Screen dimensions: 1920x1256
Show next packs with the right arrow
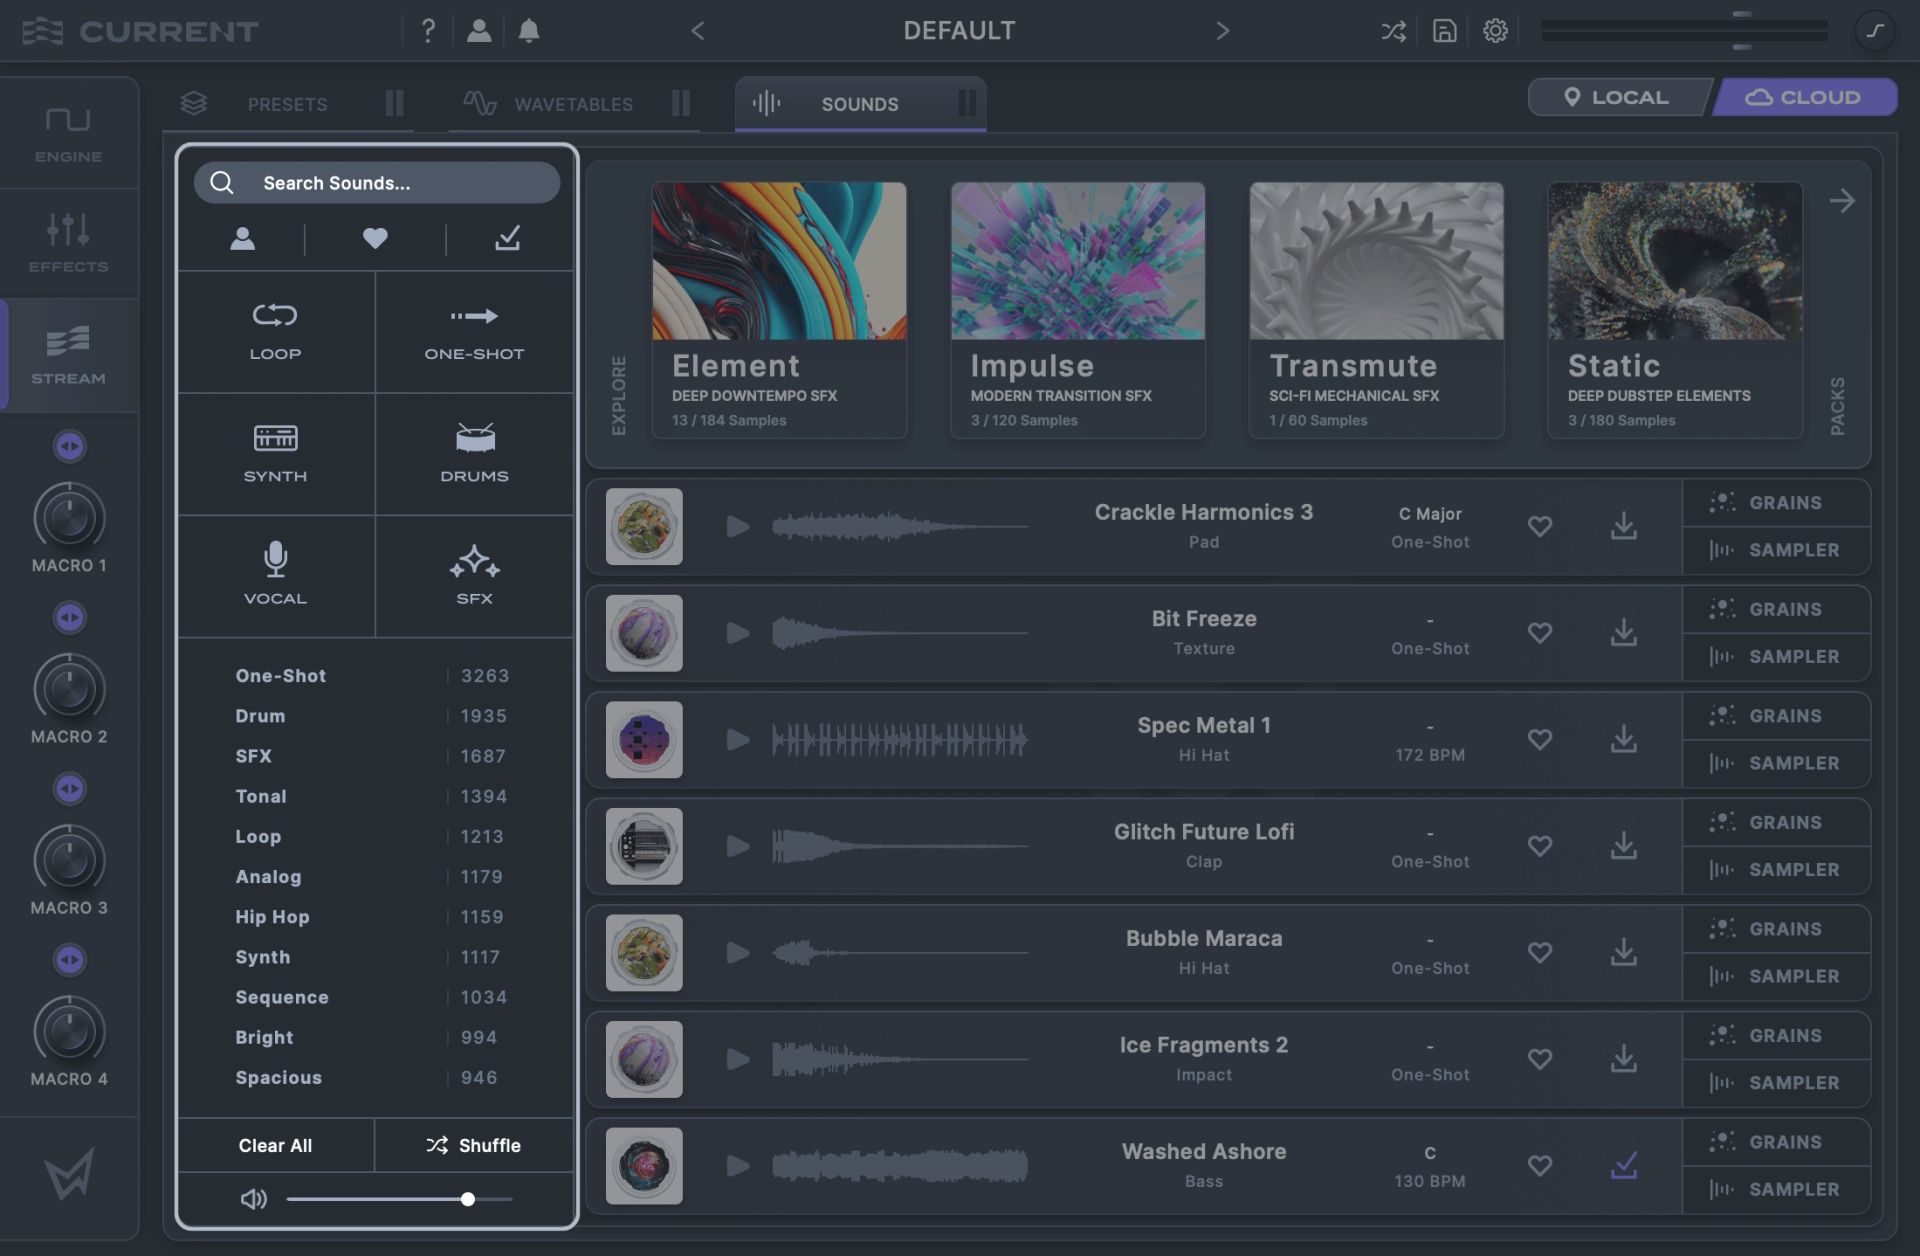pyautogui.click(x=1842, y=201)
